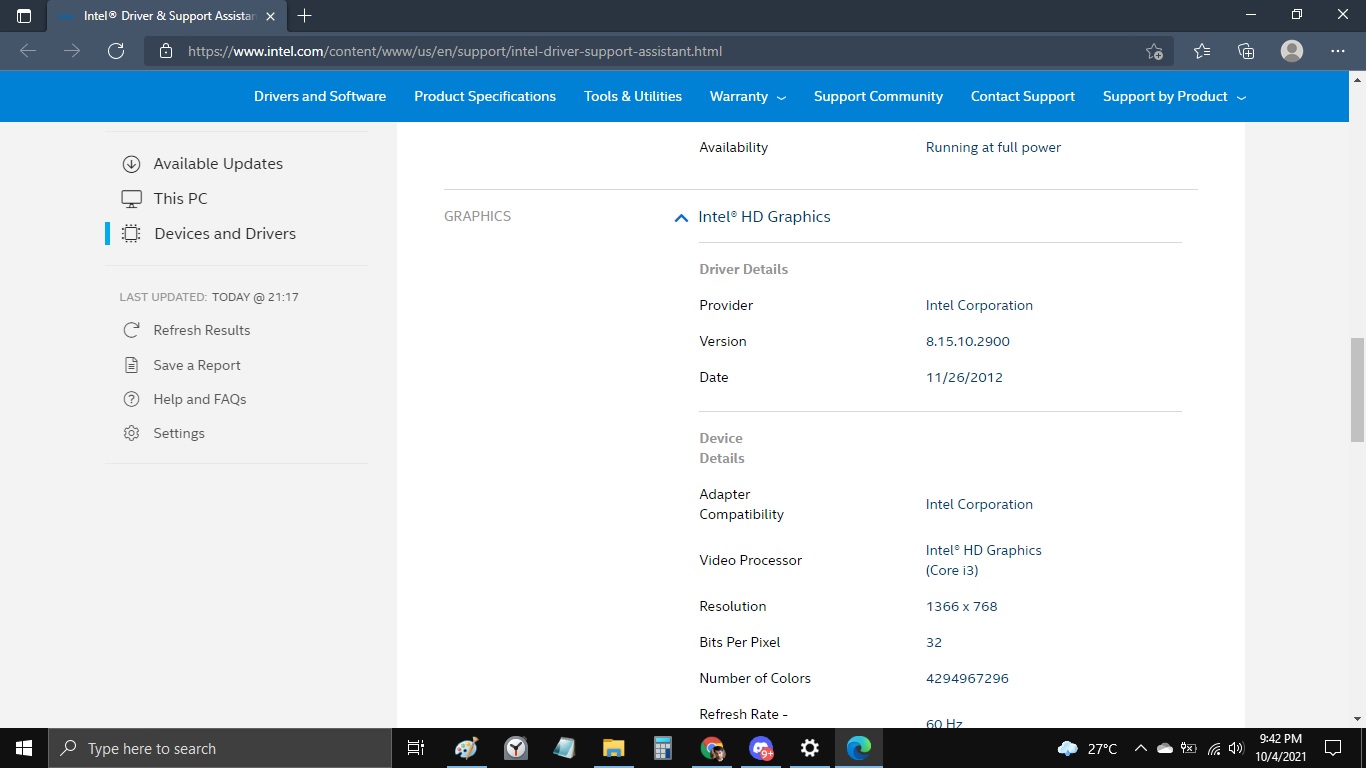This screenshot has width=1366, height=768.
Task: Open the browser Favorites list icon
Action: pos(1202,51)
